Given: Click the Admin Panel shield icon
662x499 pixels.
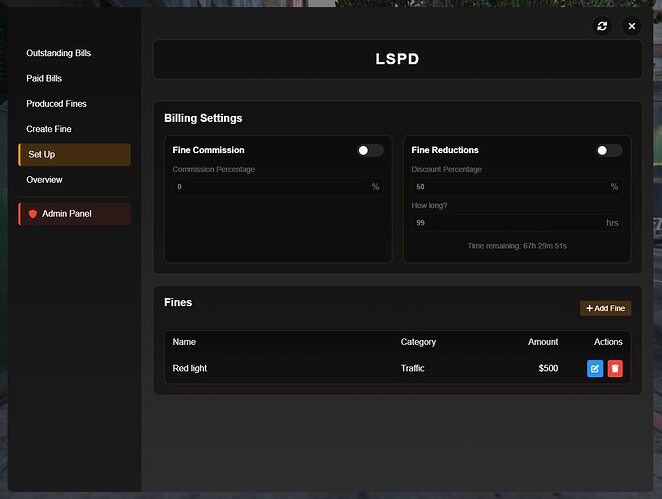Looking at the screenshot, I should (33, 214).
